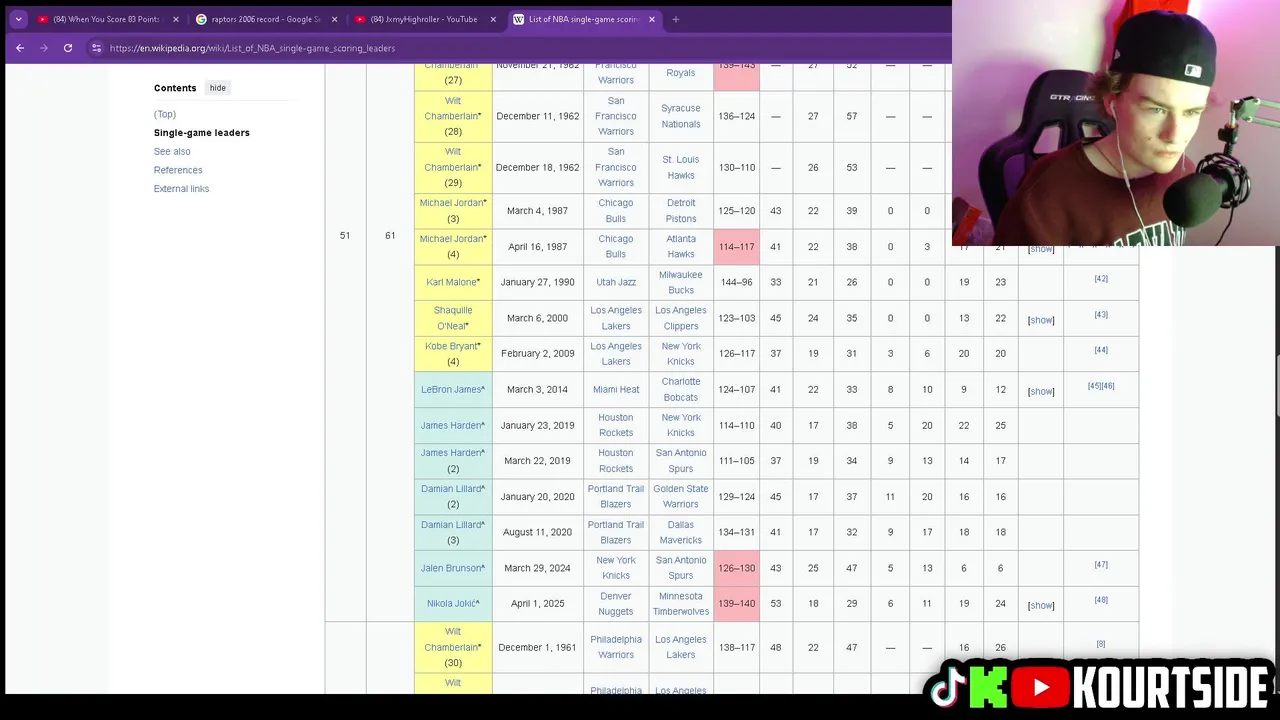
Task: Click the browser back arrow
Action: (x=19, y=48)
